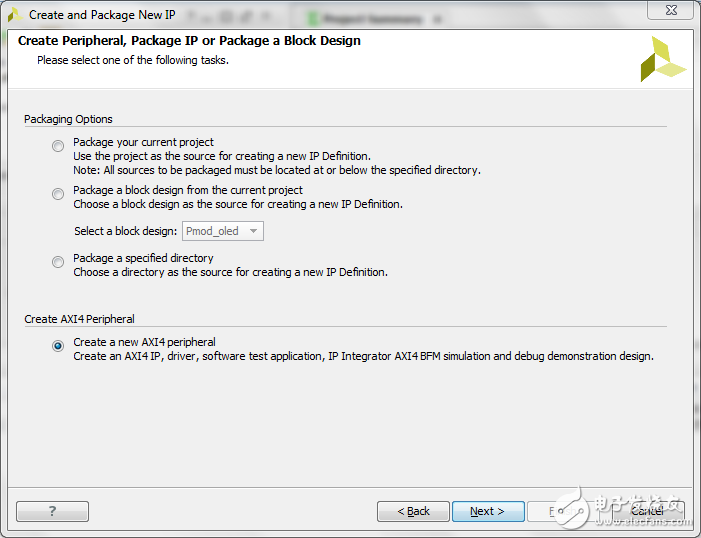Go back with the Back button
Image resolution: width=701 pixels, height=538 pixels.
(413, 511)
